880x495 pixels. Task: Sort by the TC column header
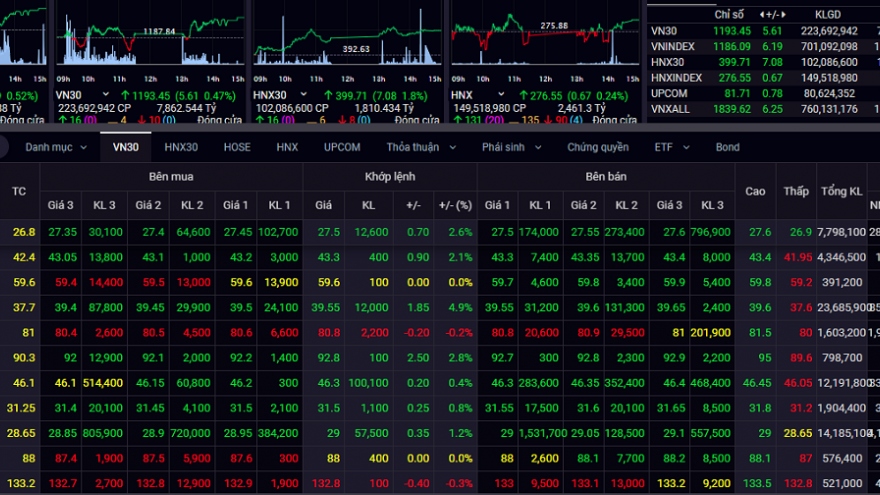[19, 191]
